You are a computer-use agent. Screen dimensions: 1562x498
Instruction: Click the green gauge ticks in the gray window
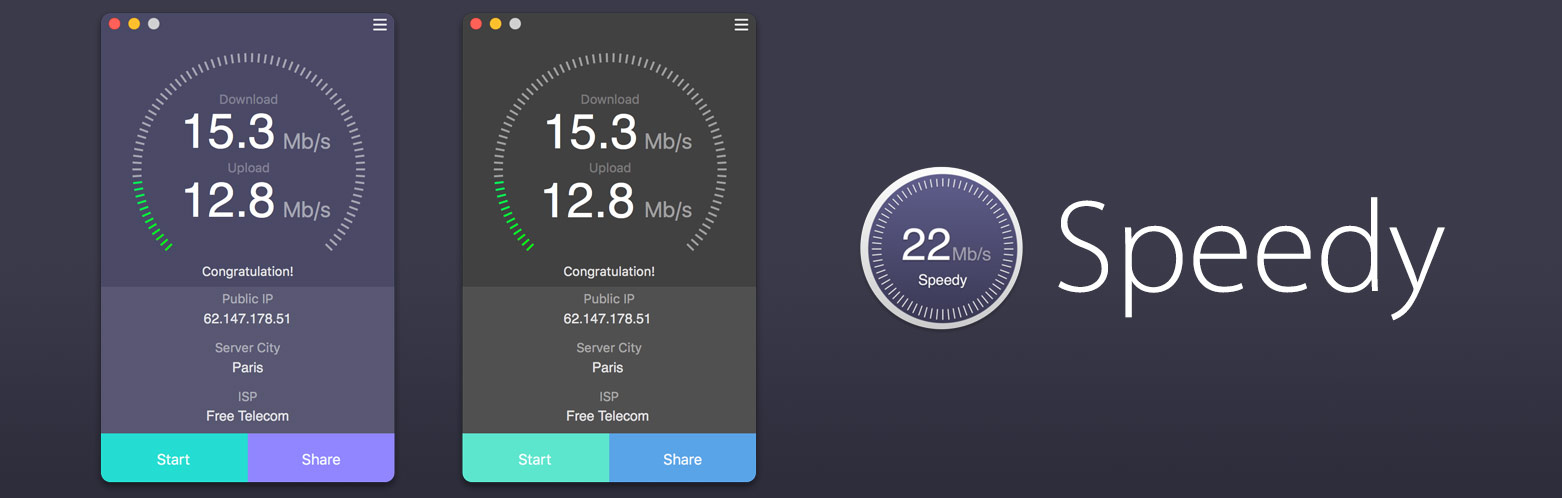[511, 220]
